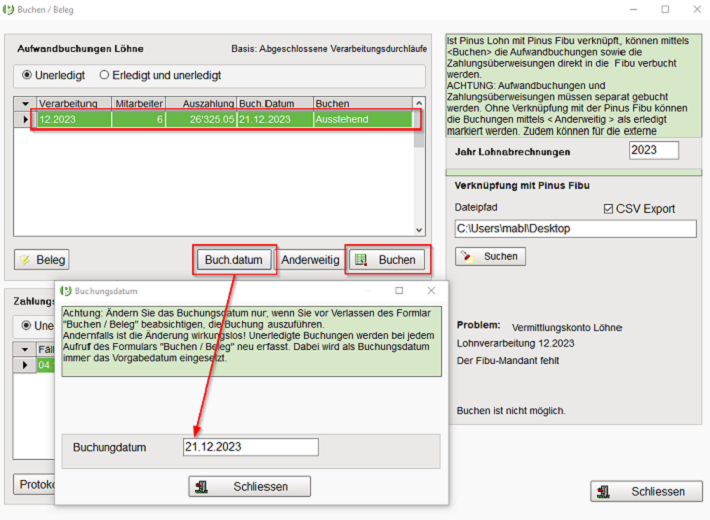Click Suchen to browse for file path
The image size is (710, 520).
(490, 256)
